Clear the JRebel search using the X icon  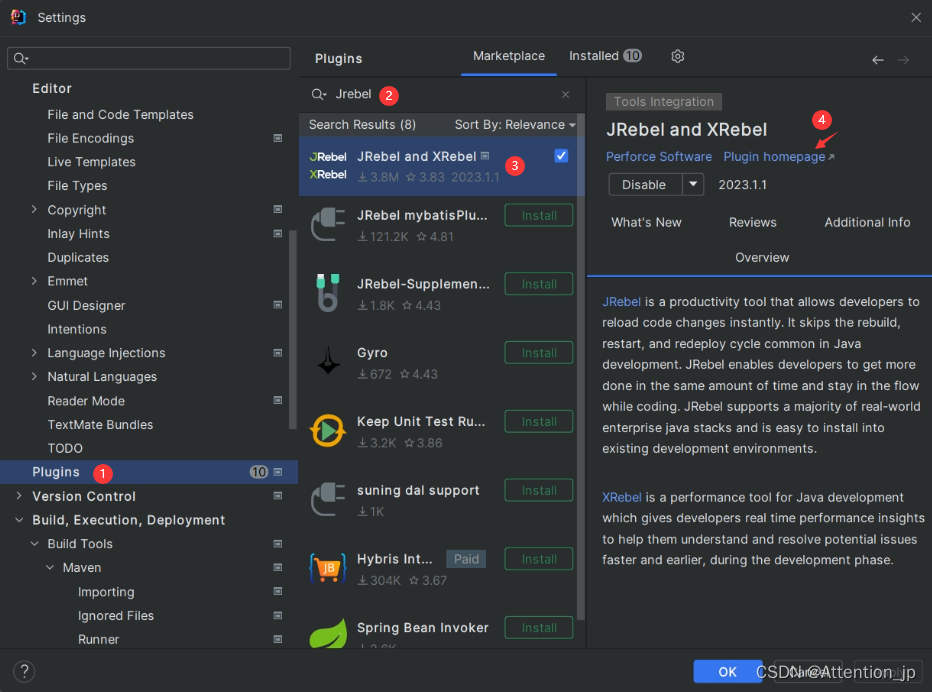pos(565,94)
